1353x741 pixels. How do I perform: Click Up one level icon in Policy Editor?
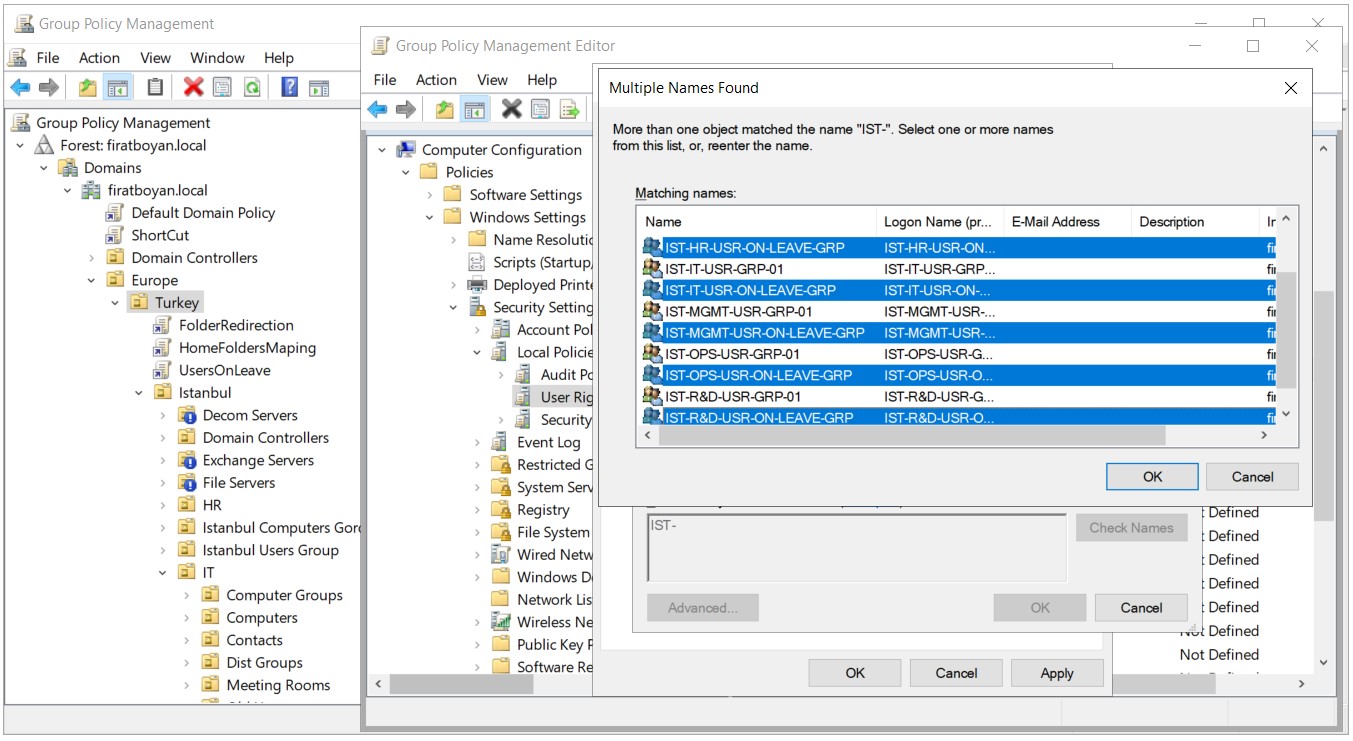(445, 109)
